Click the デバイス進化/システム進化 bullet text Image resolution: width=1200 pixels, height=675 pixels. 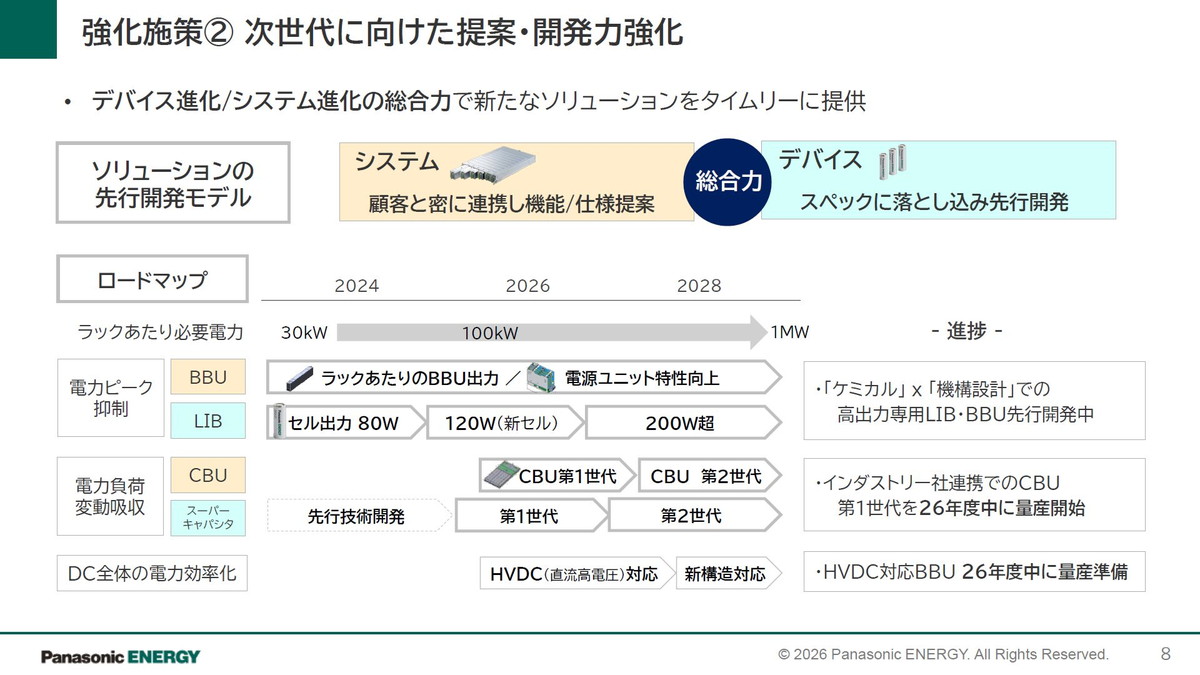pos(478,101)
